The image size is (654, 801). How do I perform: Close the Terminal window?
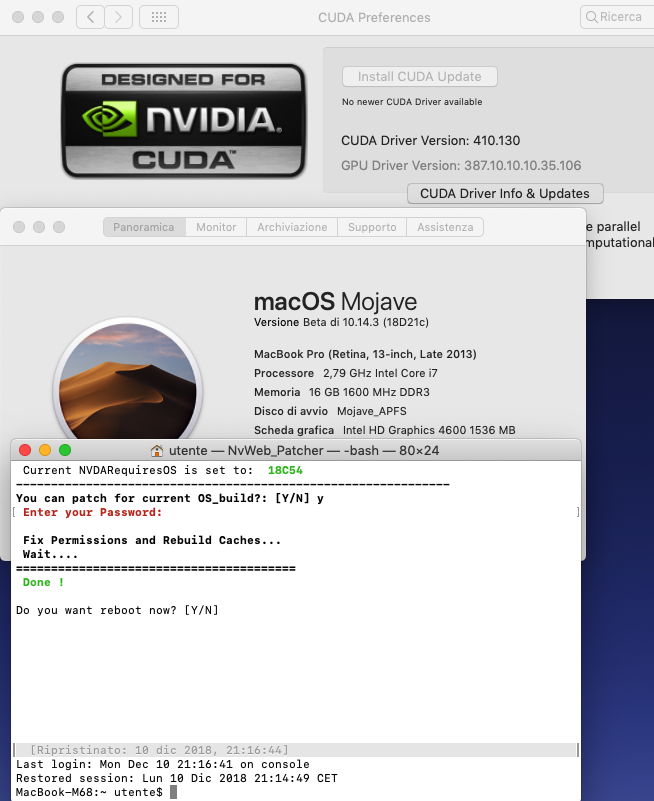(x=25, y=450)
